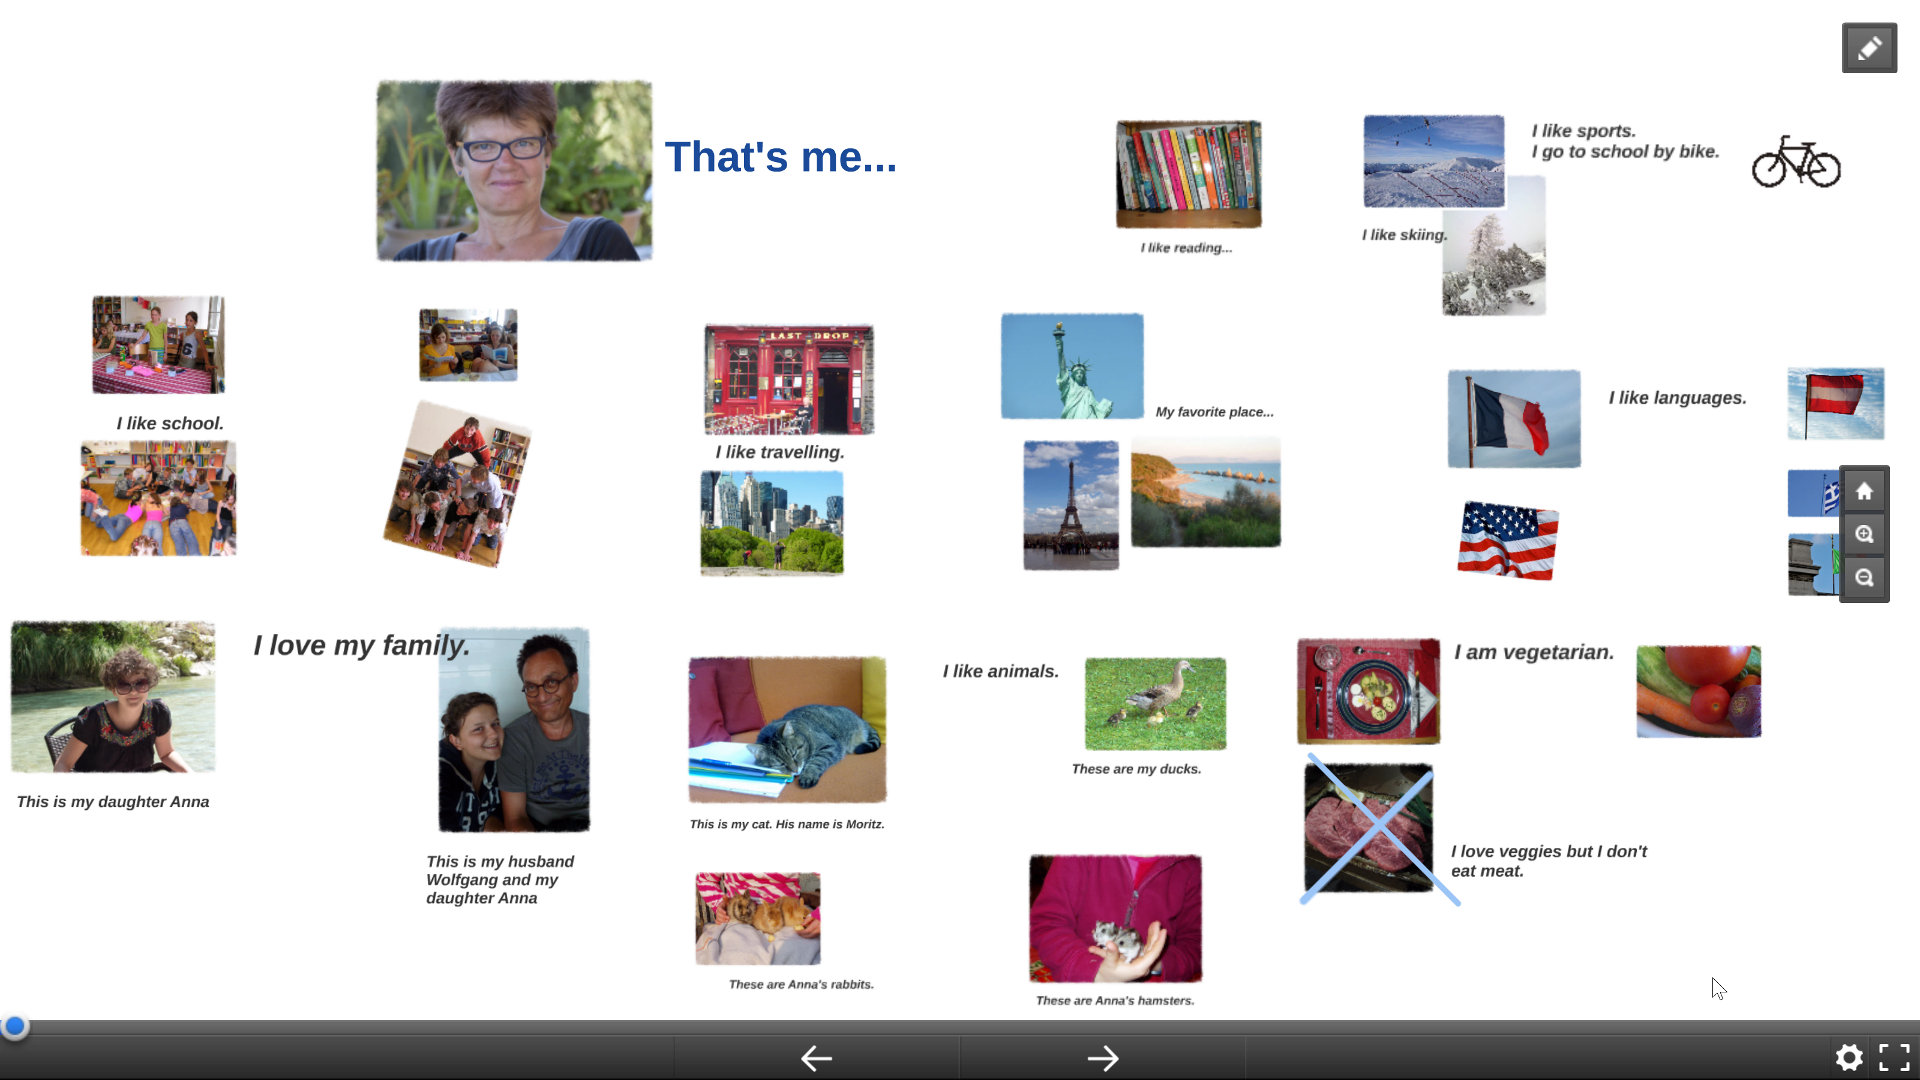Click the bookshelf reading photo
The image size is (1920, 1080).
tap(1188, 174)
